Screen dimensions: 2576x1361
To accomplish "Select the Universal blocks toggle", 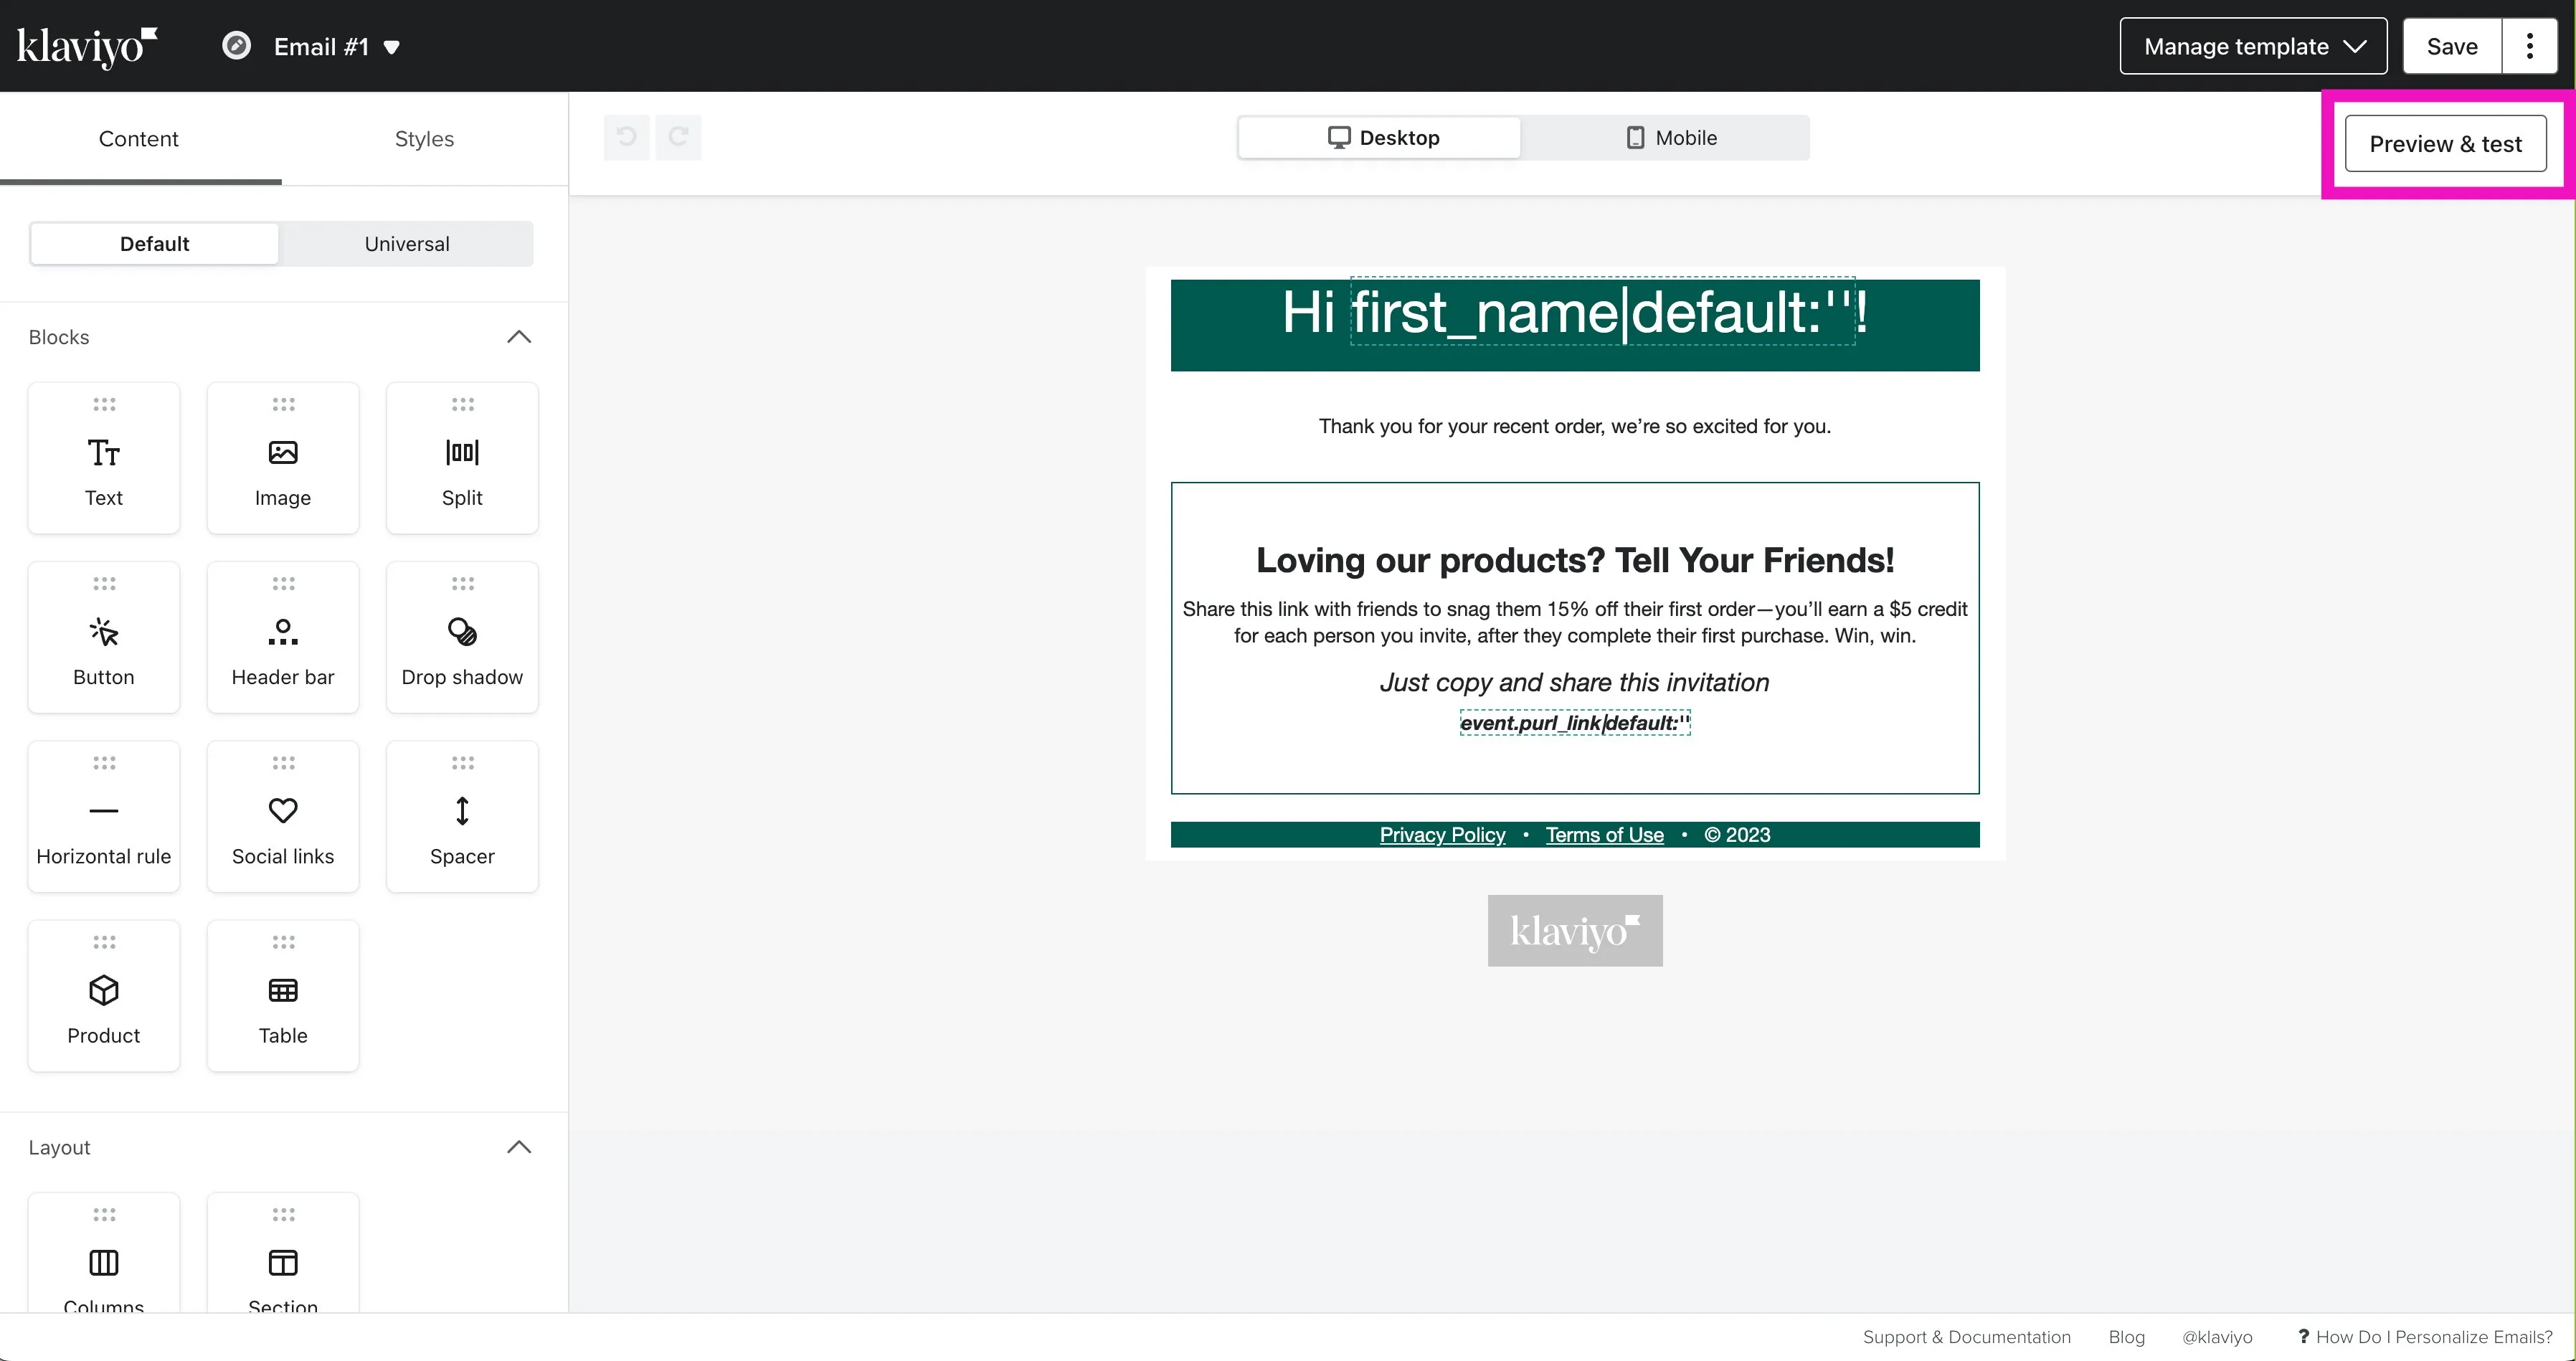I will coord(407,244).
